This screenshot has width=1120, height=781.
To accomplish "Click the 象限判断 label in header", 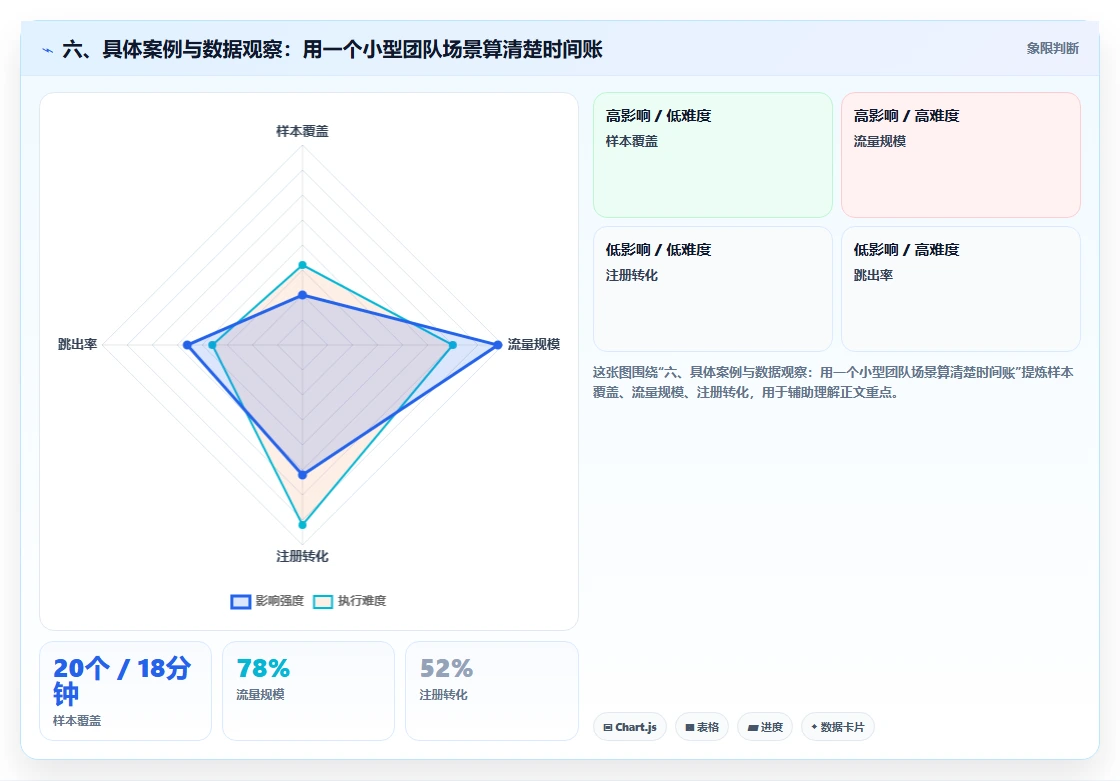I will pyautogui.click(x=1053, y=49).
